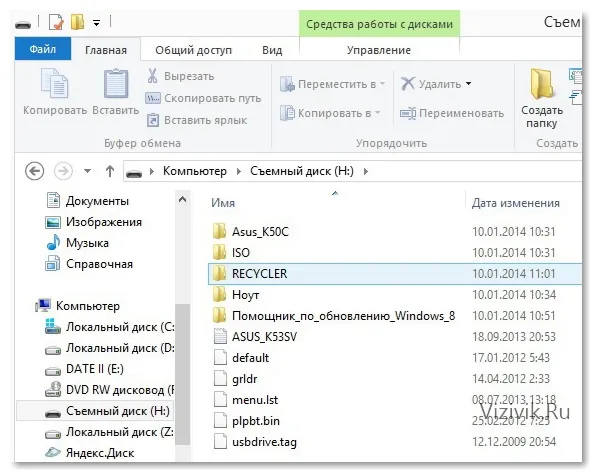
Task: Expand the Move to (Переместить в) dropdown
Action: pos(382,84)
